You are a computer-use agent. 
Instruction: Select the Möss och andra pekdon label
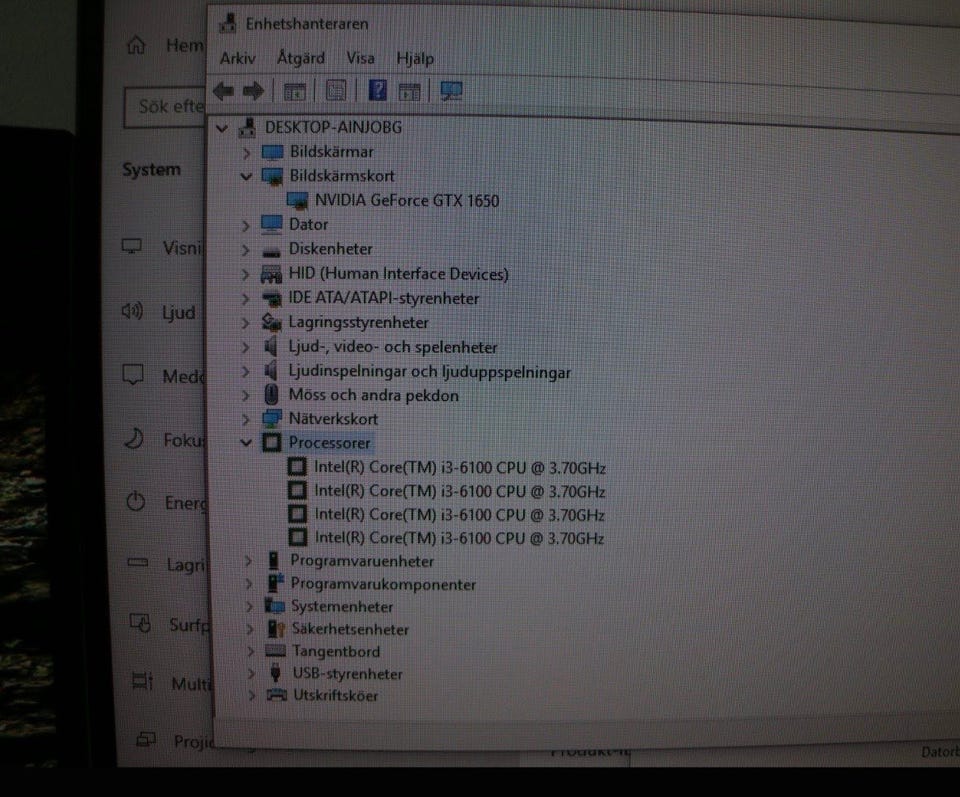click(373, 395)
